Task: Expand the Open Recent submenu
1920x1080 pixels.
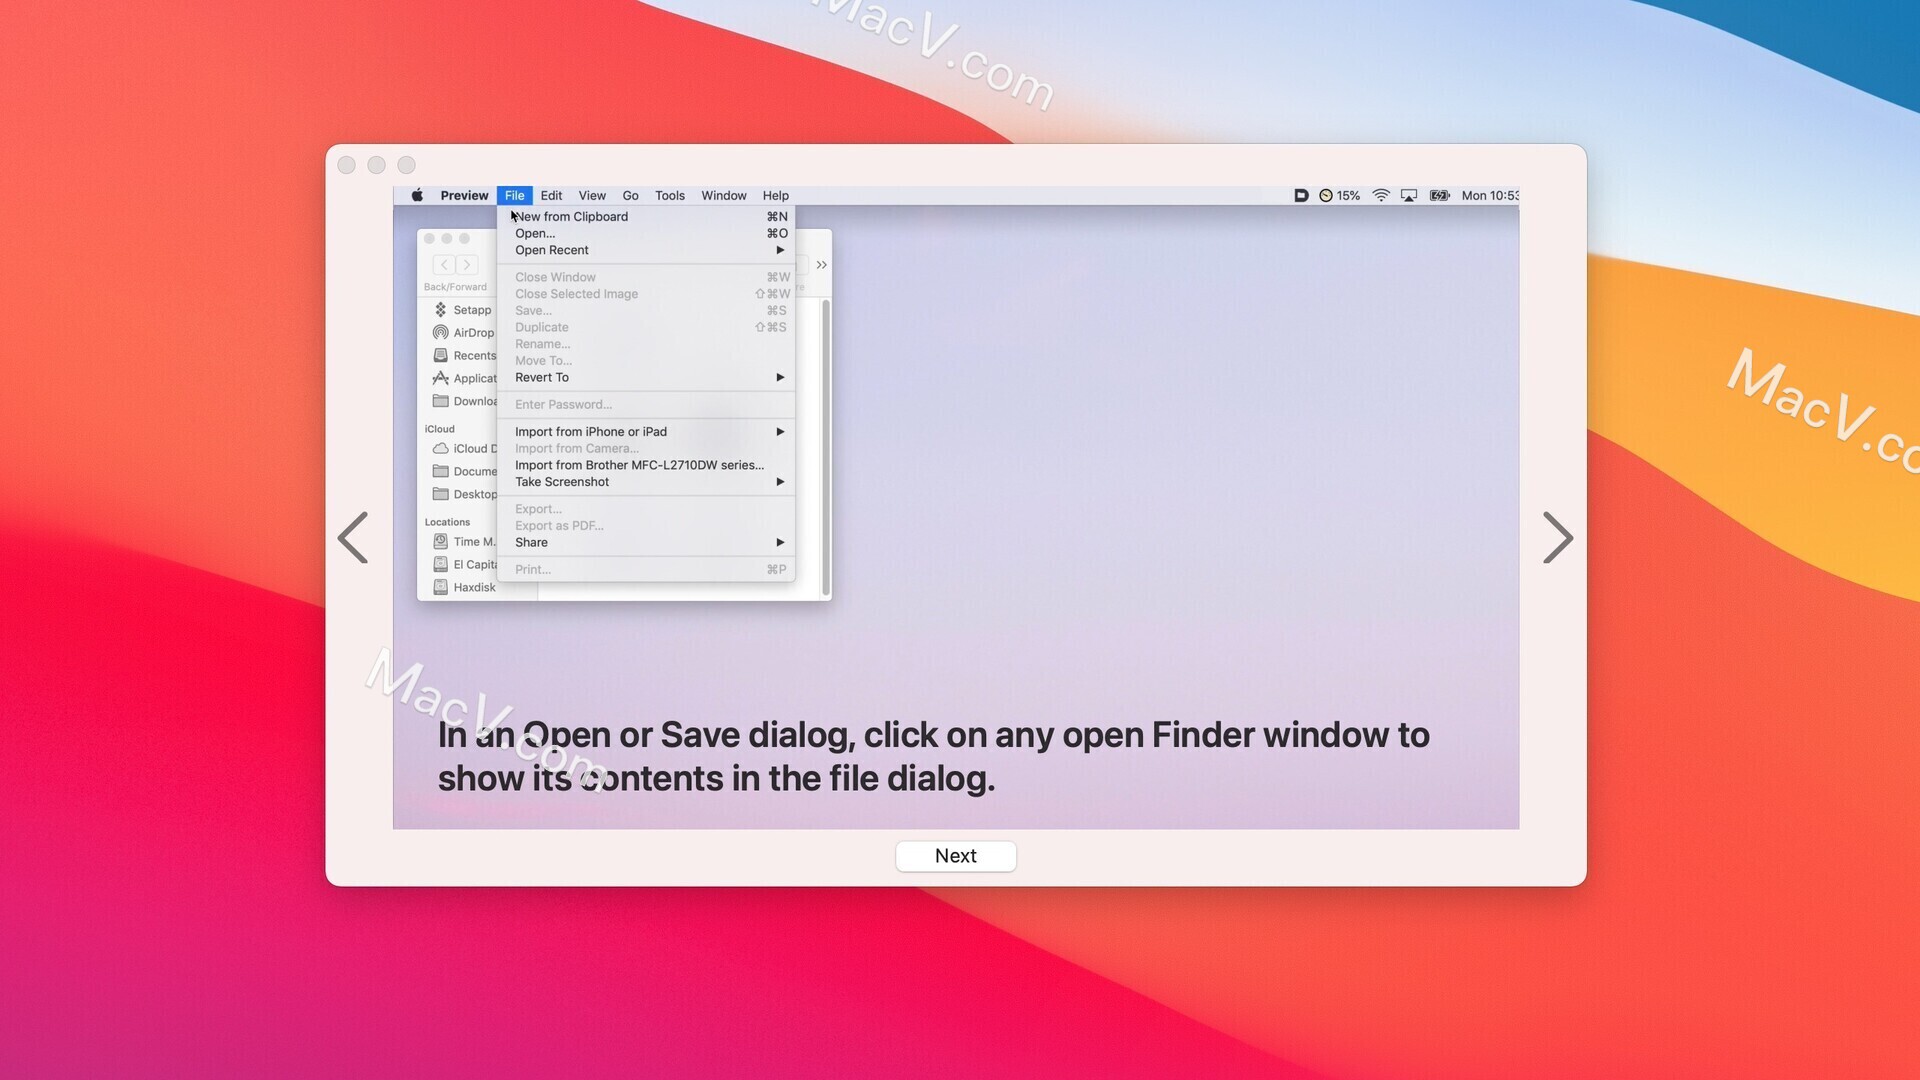Action: [x=646, y=250]
